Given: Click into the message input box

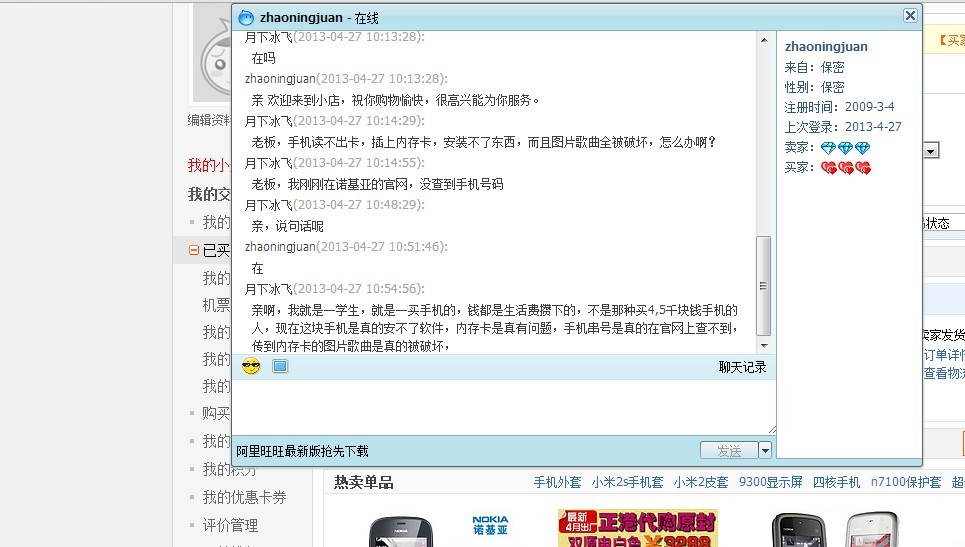Looking at the screenshot, I should (x=503, y=407).
